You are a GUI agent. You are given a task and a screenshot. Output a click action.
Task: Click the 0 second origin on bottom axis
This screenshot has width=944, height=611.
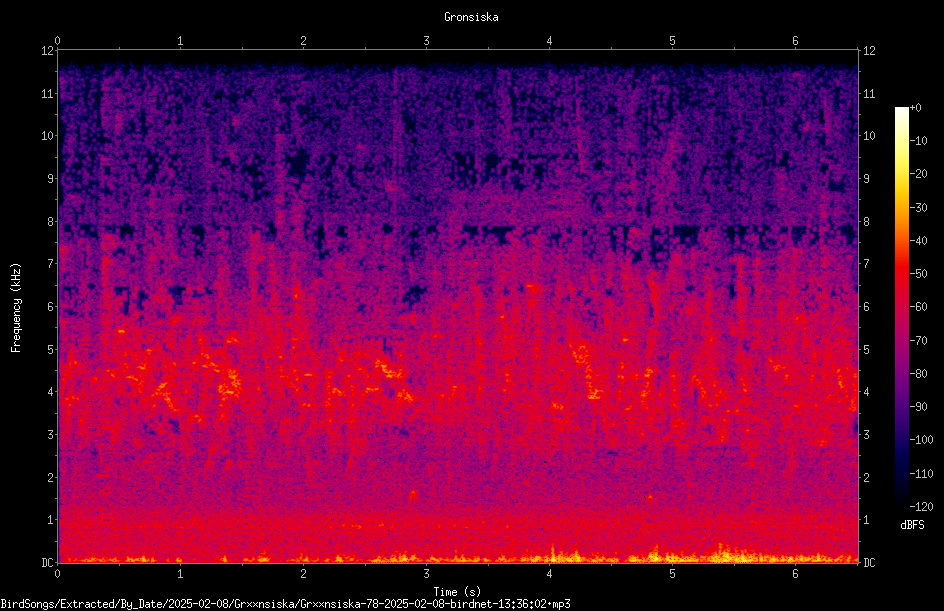[57, 574]
